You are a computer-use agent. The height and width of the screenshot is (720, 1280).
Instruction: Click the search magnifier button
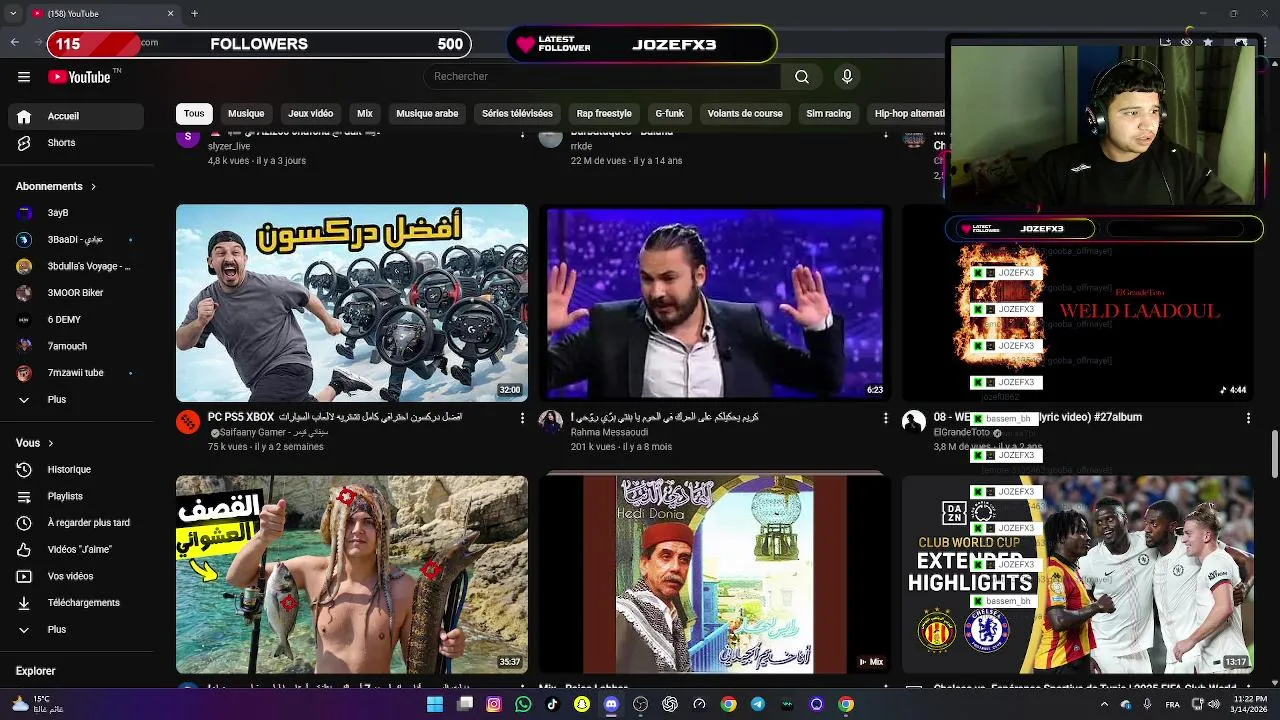pyautogui.click(x=802, y=77)
